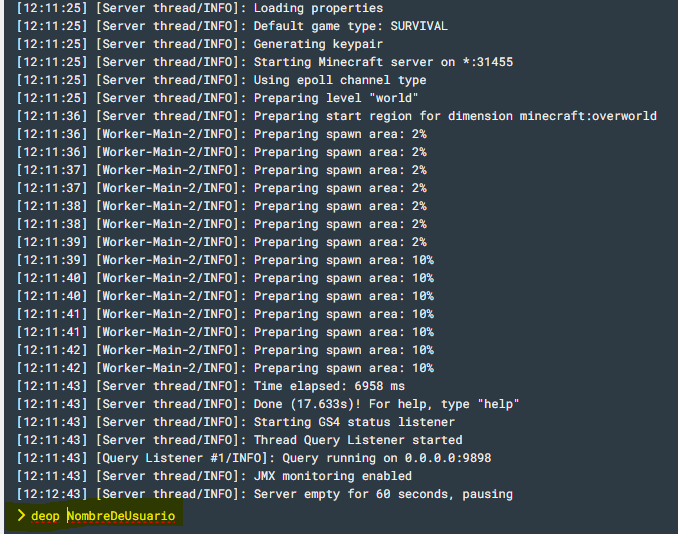Click the JMX monitoring enabled line
678x534 pixels.
point(214,476)
